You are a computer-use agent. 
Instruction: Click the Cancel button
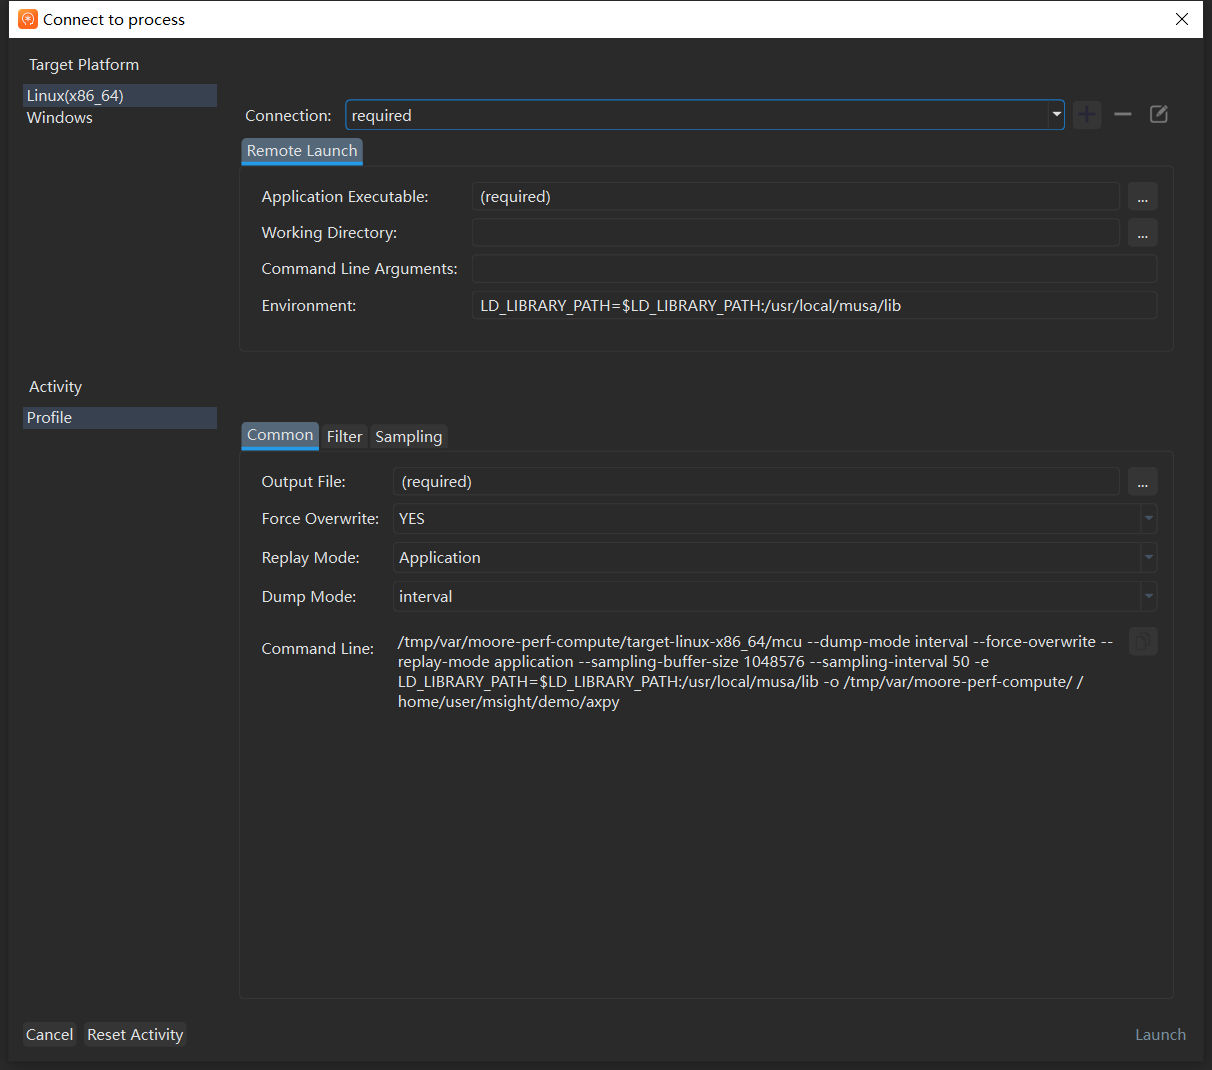tap(49, 1035)
